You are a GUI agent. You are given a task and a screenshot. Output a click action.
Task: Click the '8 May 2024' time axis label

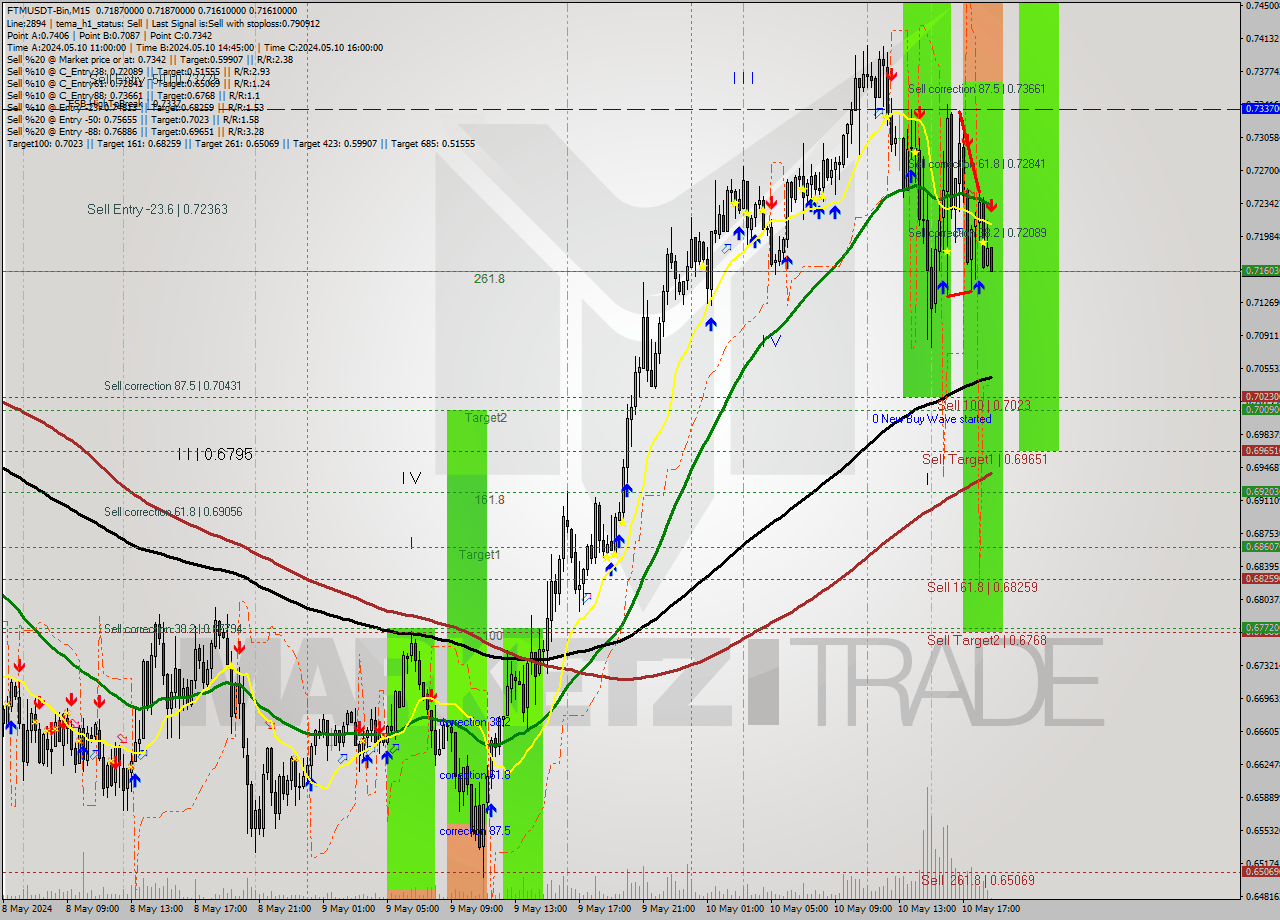(x=28, y=910)
